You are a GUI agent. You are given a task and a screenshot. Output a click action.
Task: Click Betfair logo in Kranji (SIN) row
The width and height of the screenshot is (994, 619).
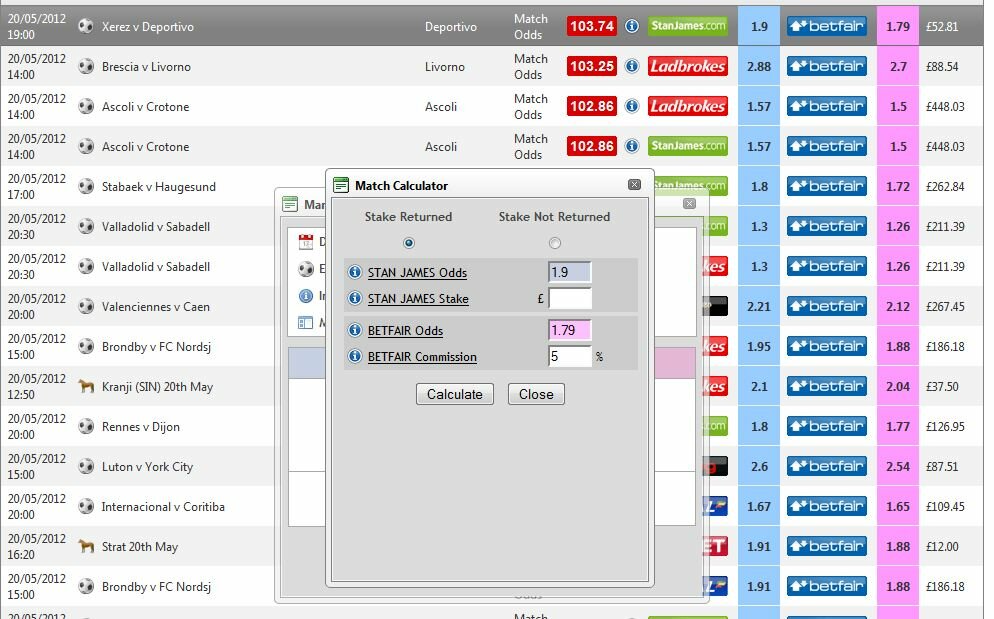827,386
